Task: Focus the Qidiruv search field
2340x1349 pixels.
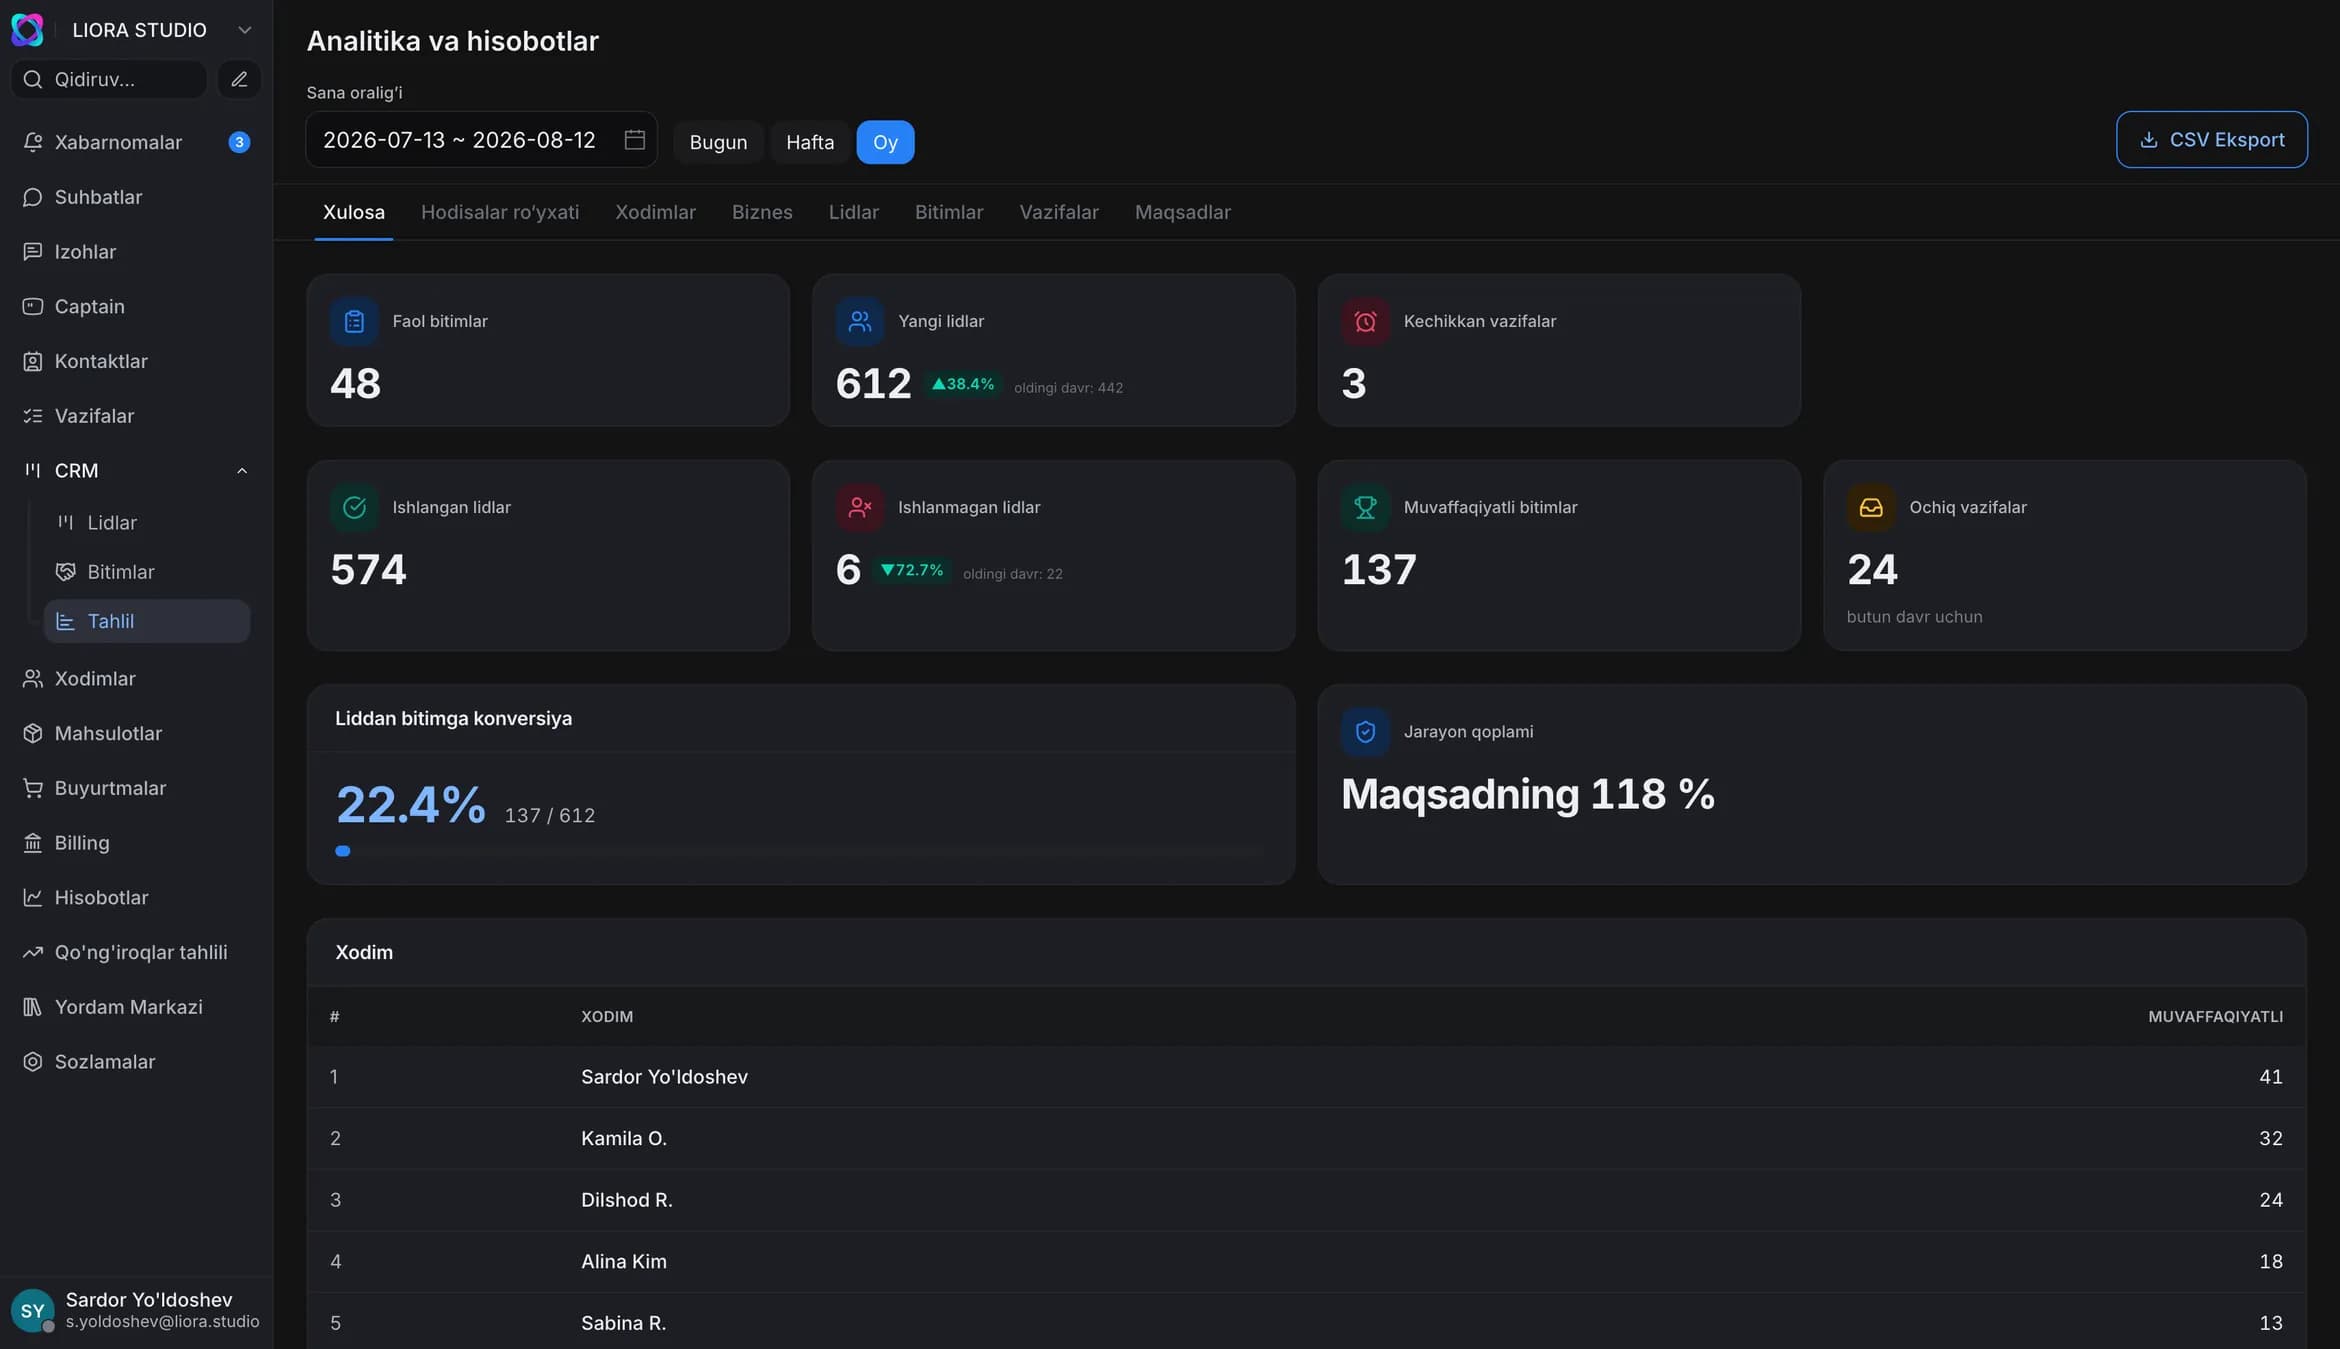Action: pos(108,79)
